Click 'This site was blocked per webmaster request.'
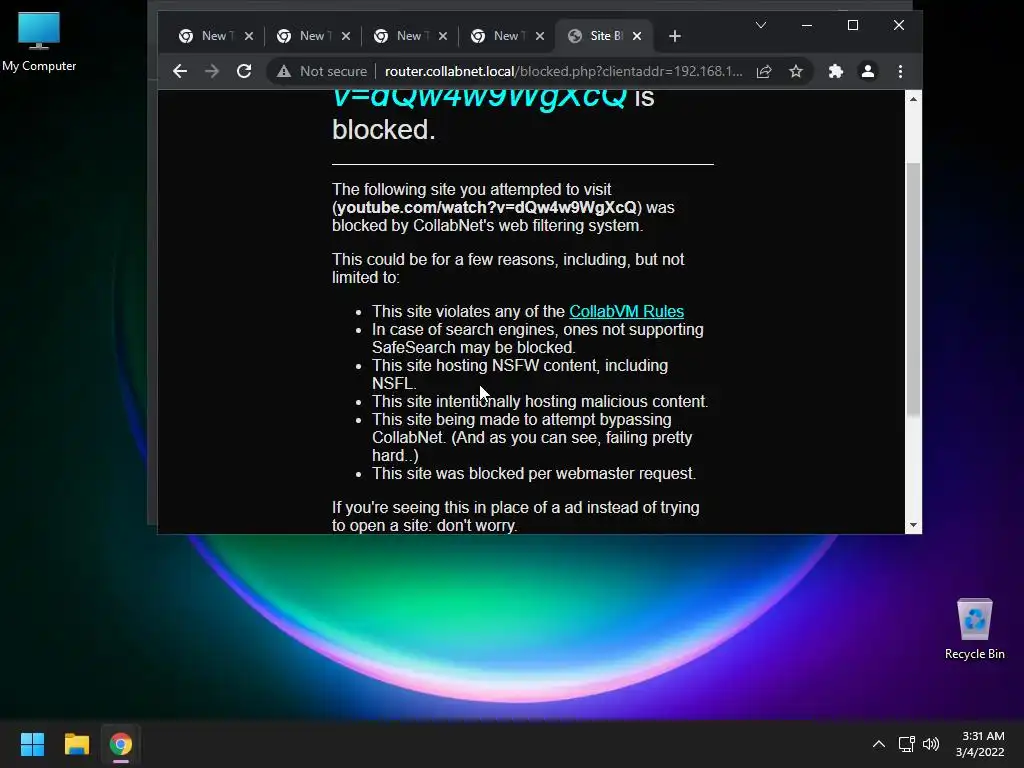 click(534, 473)
